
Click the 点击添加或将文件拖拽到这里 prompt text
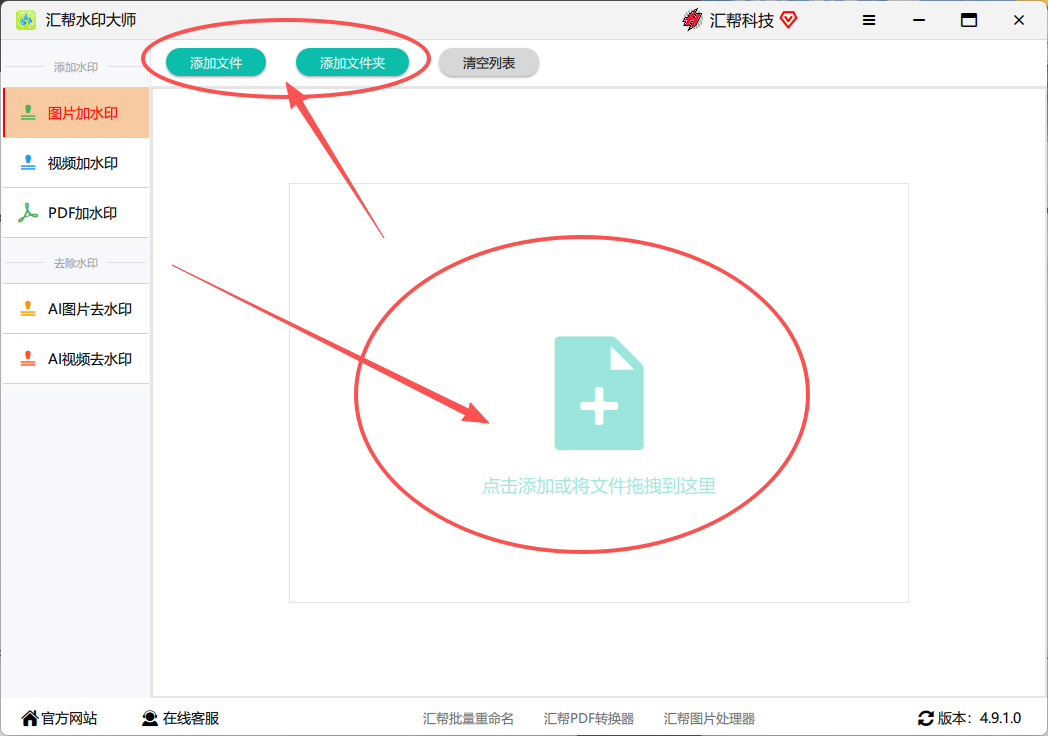pyautogui.click(x=599, y=486)
